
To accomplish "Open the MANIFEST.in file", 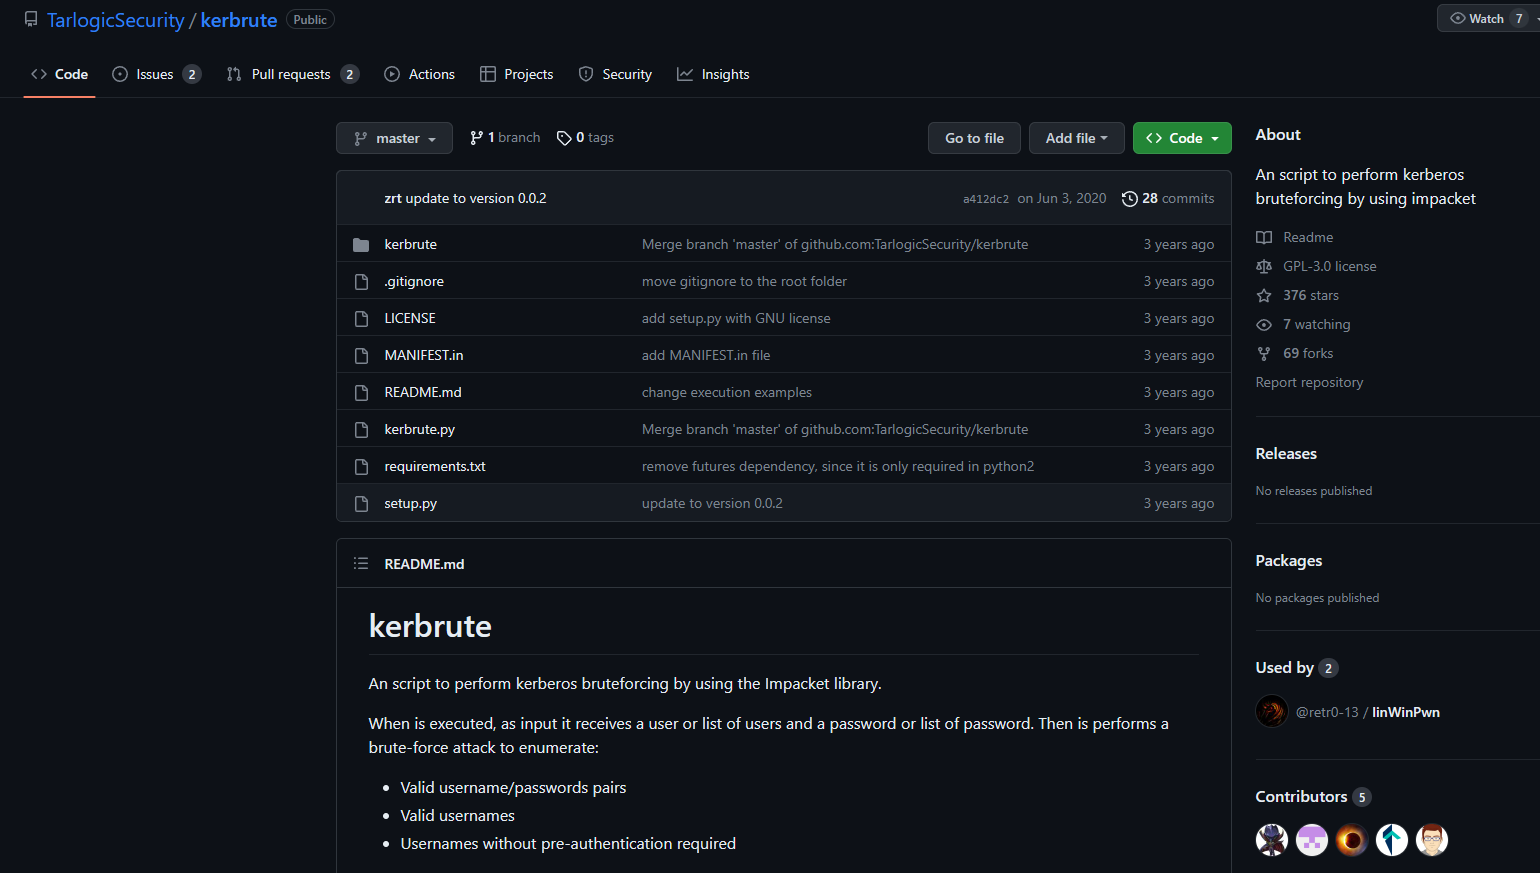I will (424, 356).
